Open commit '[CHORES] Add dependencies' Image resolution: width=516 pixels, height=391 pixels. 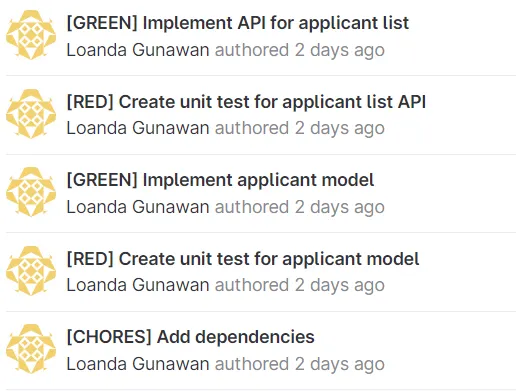190,337
